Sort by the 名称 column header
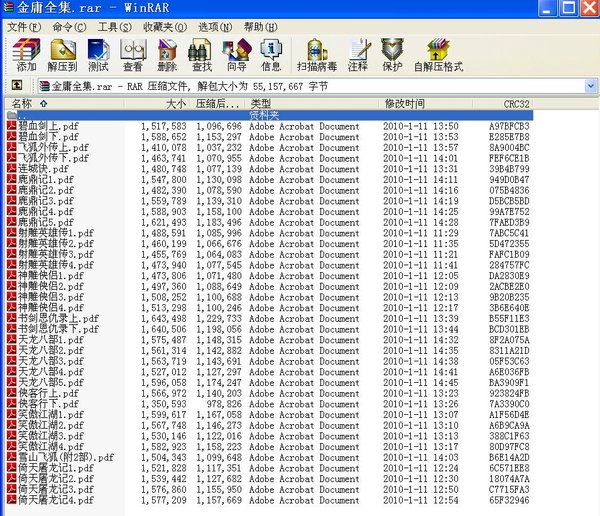Screen dimensions: 600x516 coord(64,104)
